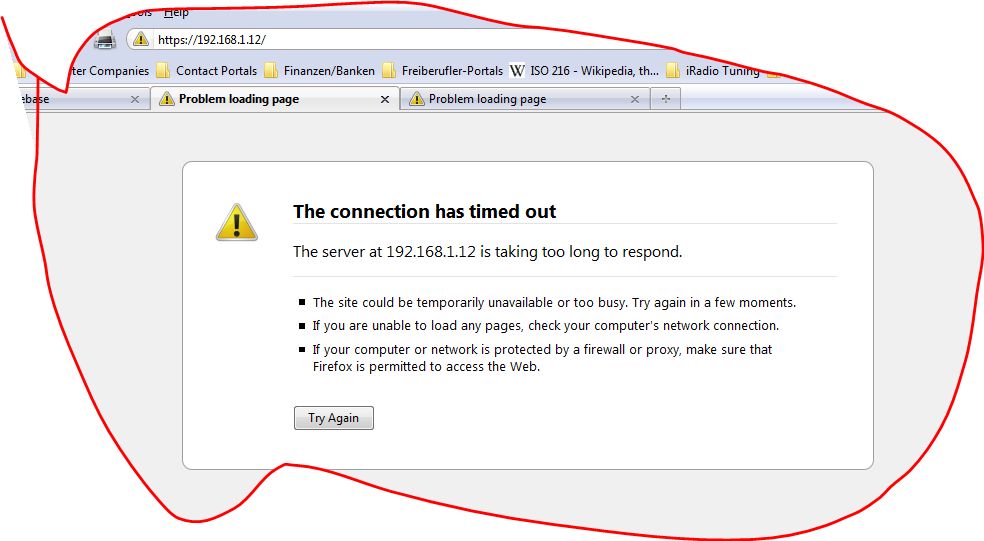
Task: Close the leftmost partially visible tab
Action: point(135,99)
